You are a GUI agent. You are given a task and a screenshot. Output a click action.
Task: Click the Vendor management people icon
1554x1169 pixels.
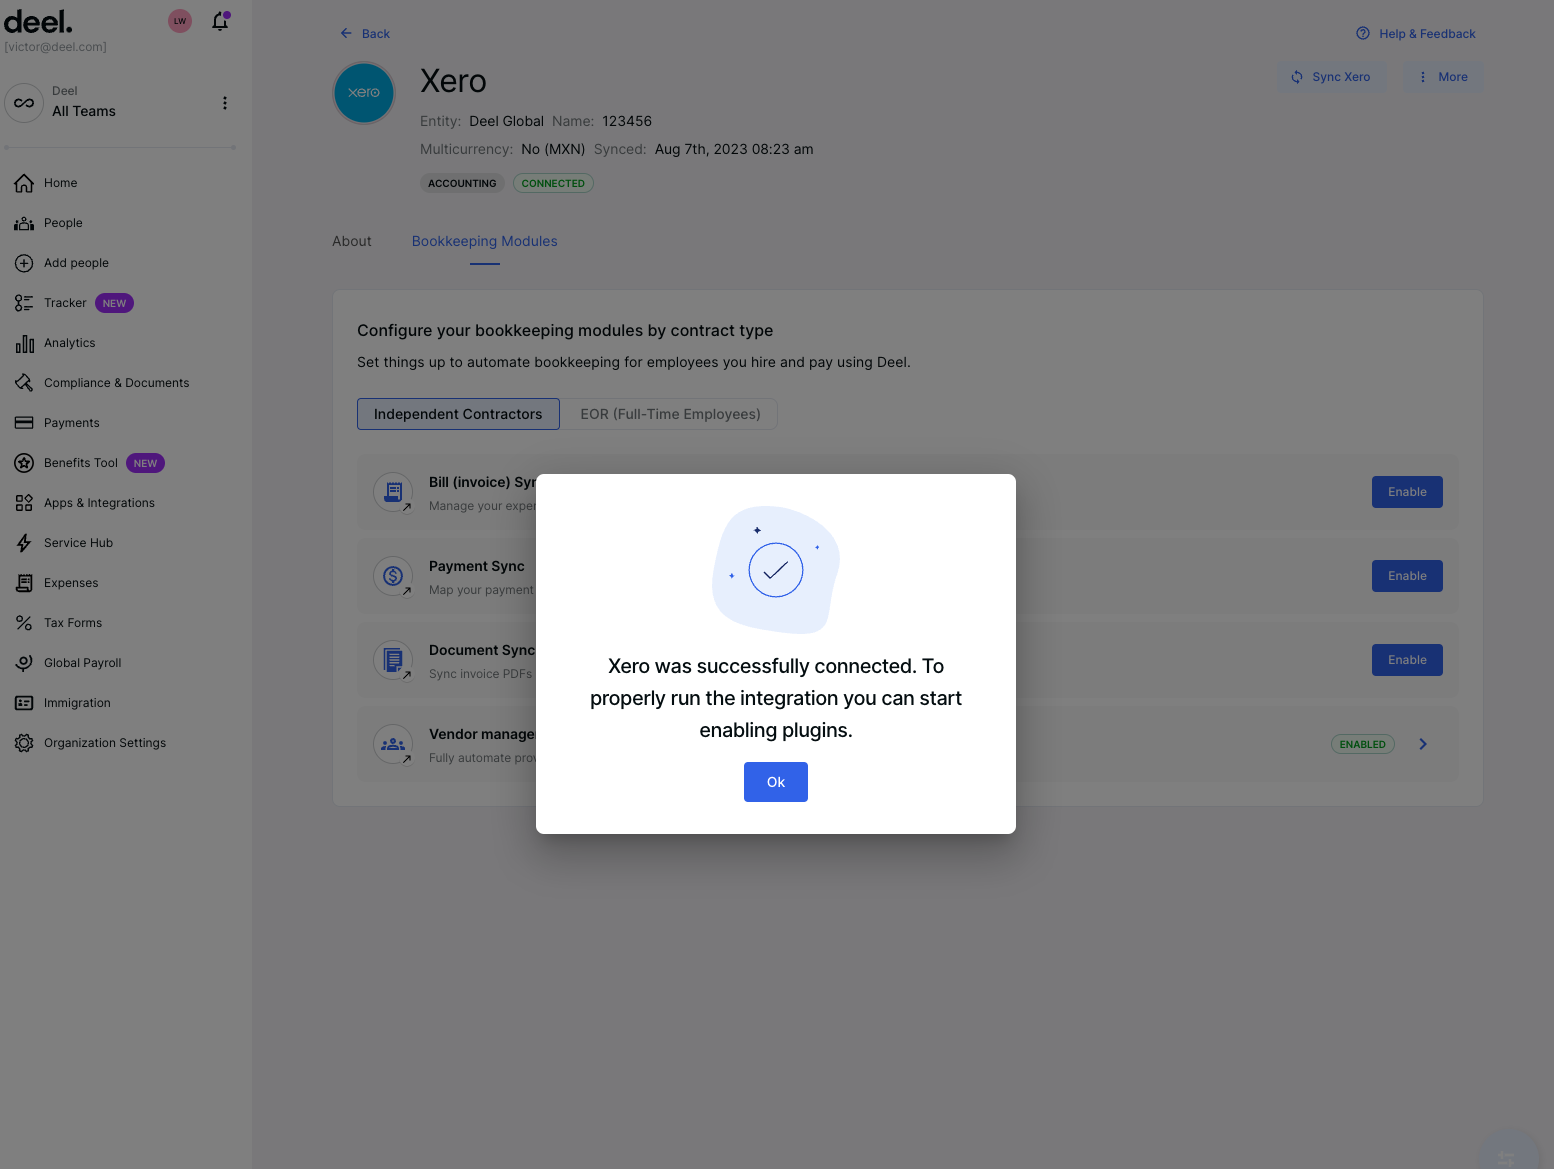[393, 744]
